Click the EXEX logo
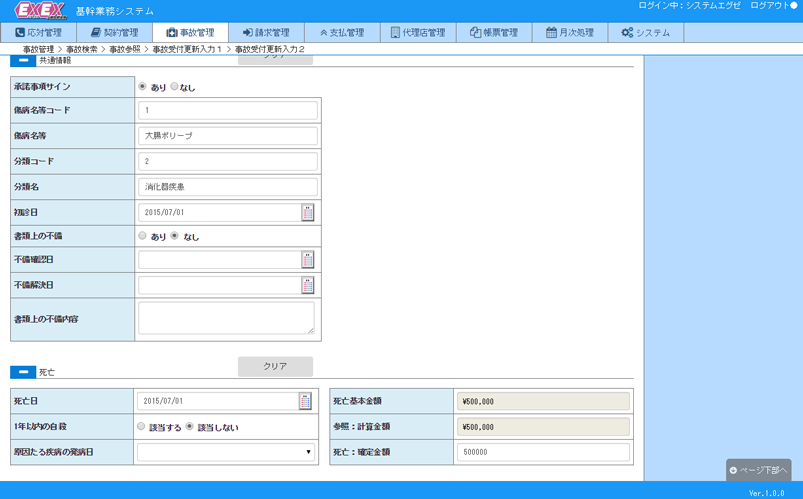The image size is (803, 499). (x=39, y=11)
